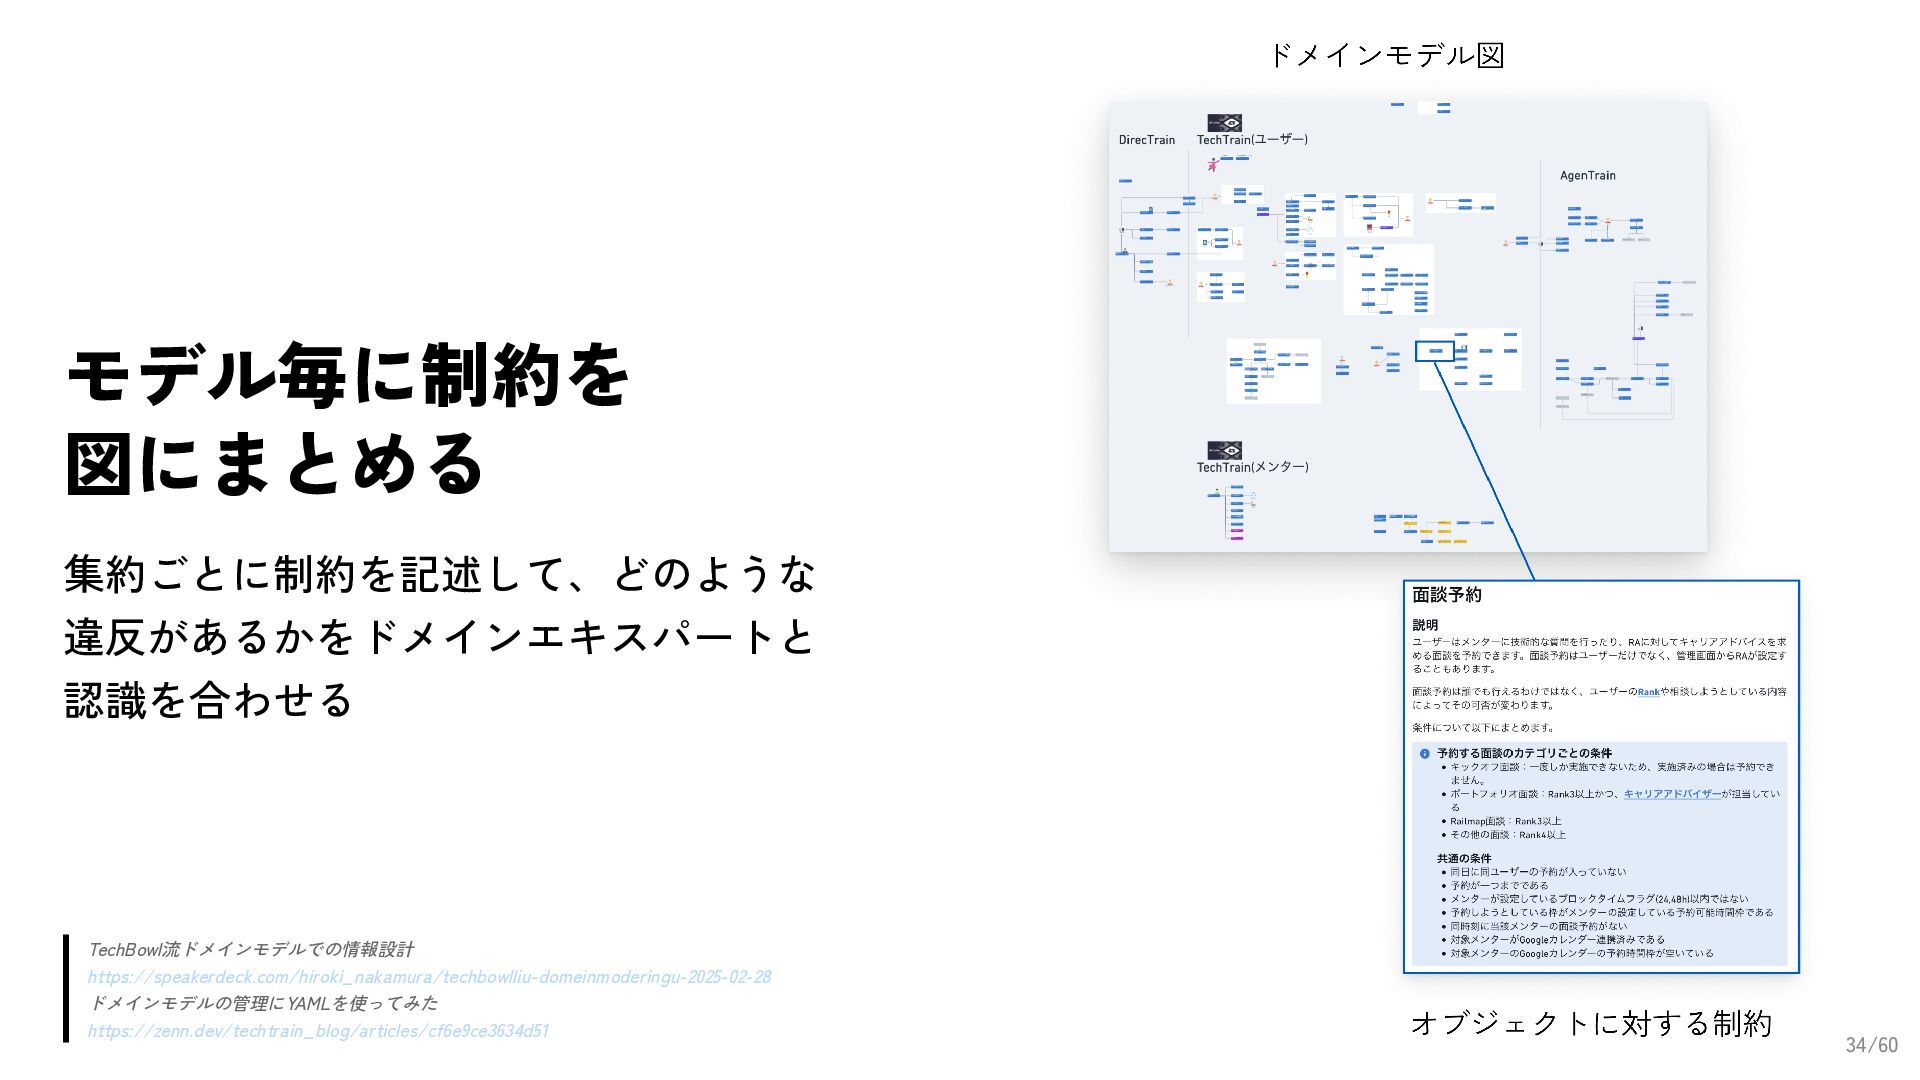Screen dimensions: 1920x1080
Task: Click TechTrain logo above ユーザー label
Action: [1224, 123]
